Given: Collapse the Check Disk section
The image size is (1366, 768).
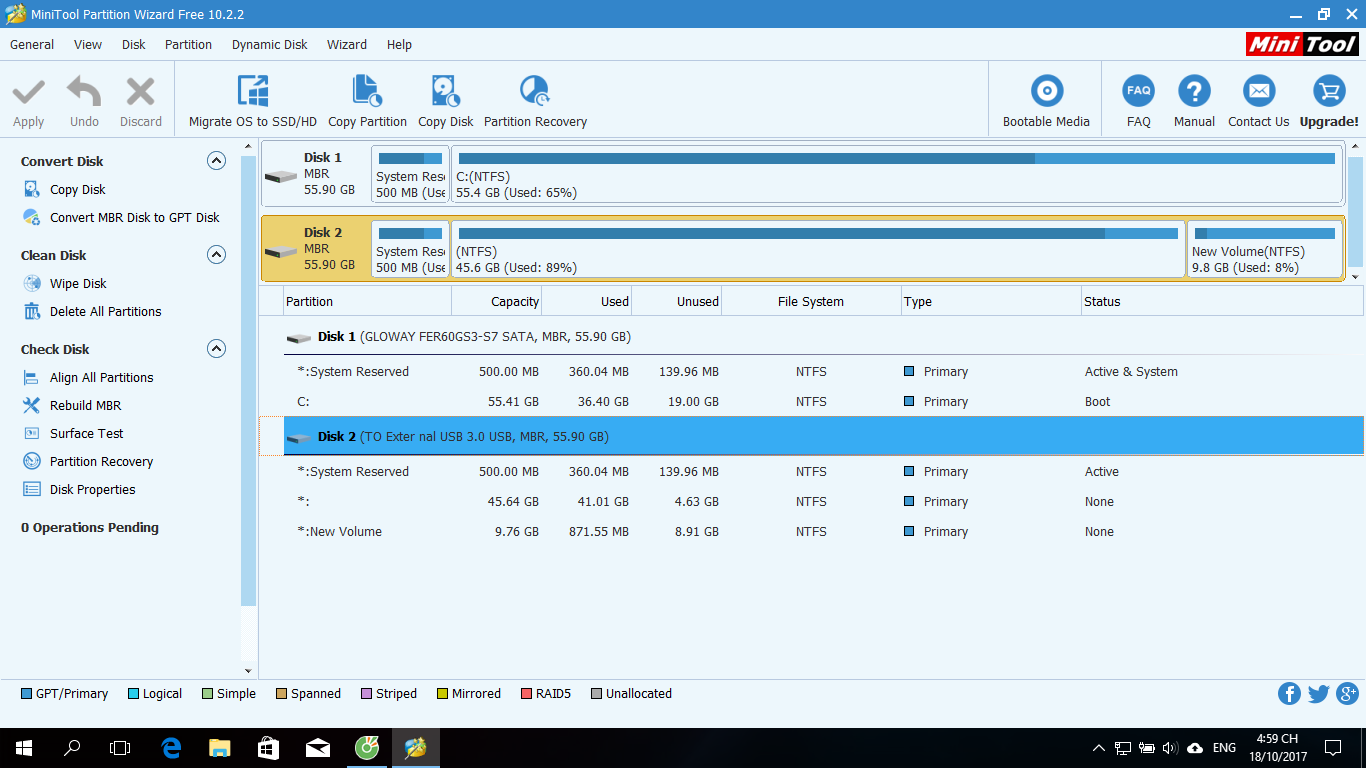Looking at the screenshot, I should (x=216, y=349).
